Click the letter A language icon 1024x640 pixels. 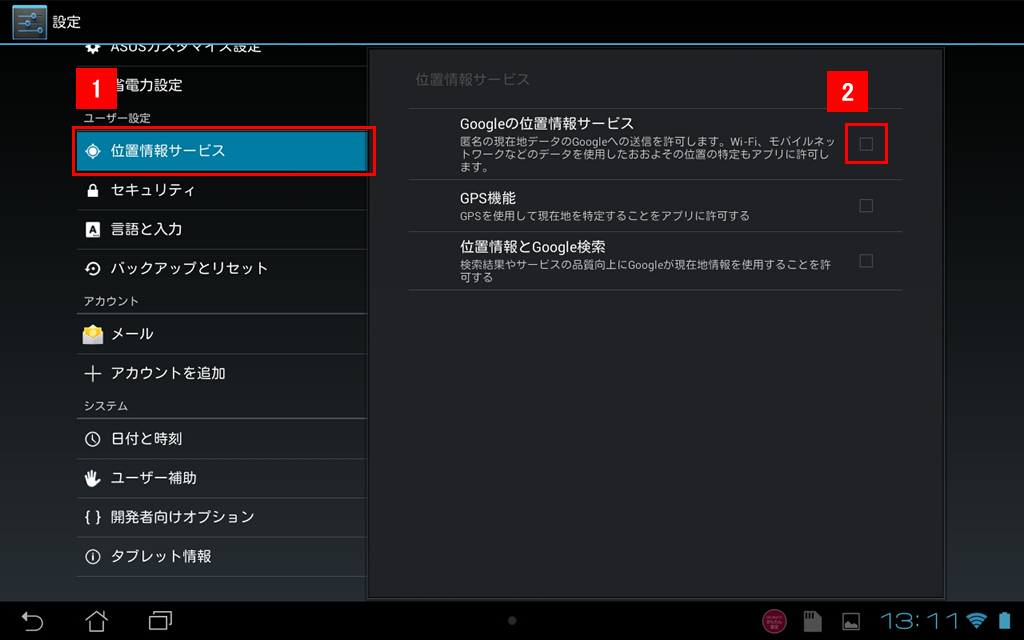93,229
